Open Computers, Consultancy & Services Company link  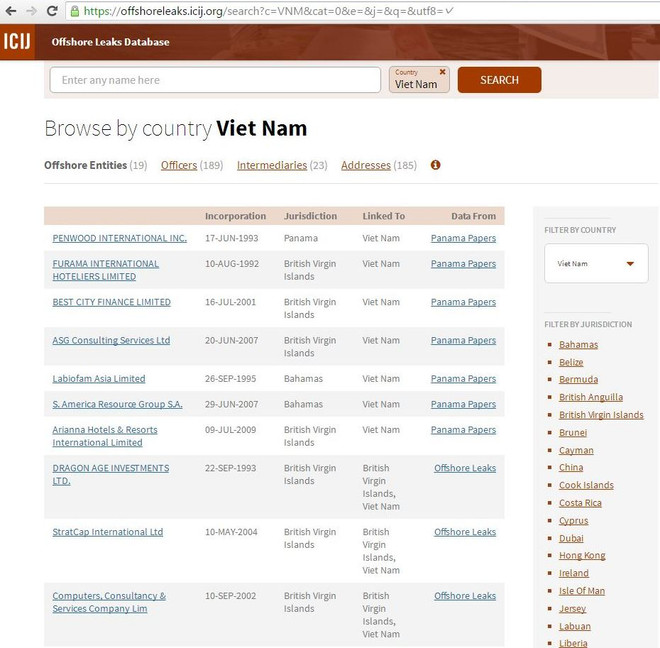point(109,602)
